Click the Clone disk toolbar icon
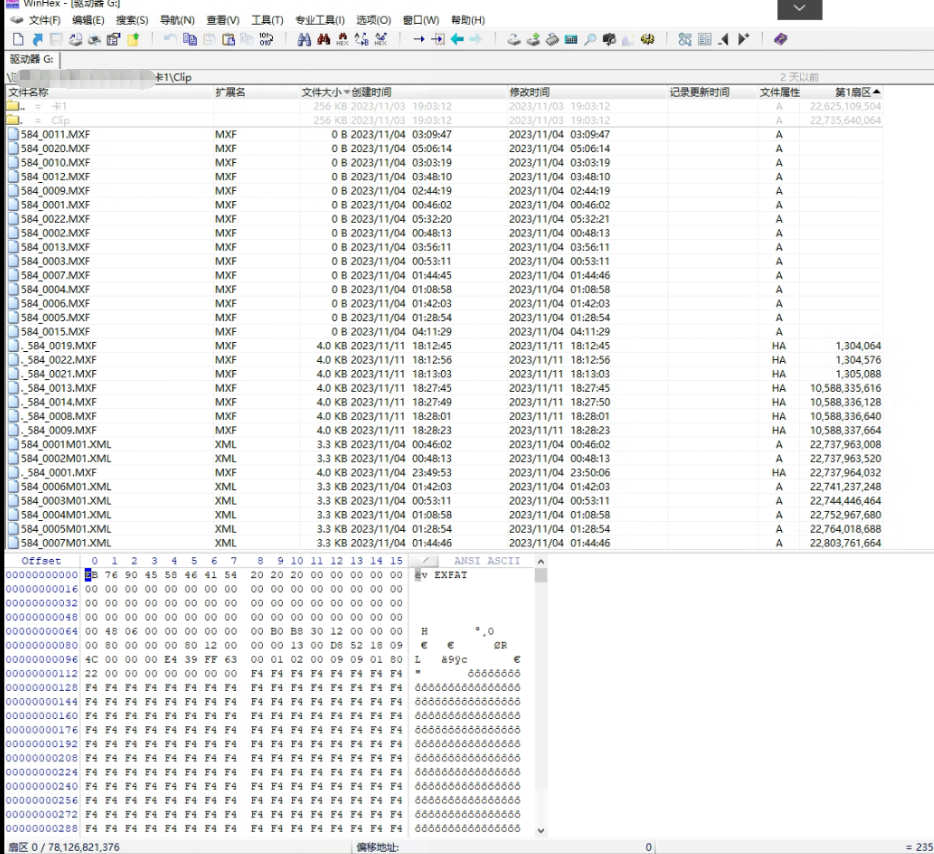This screenshot has height=854, width=934. [x=533, y=39]
